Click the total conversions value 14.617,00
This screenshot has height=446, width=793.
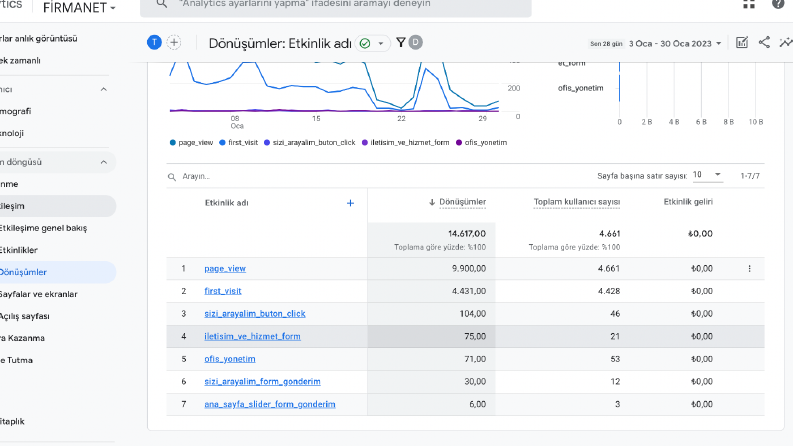(467, 234)
